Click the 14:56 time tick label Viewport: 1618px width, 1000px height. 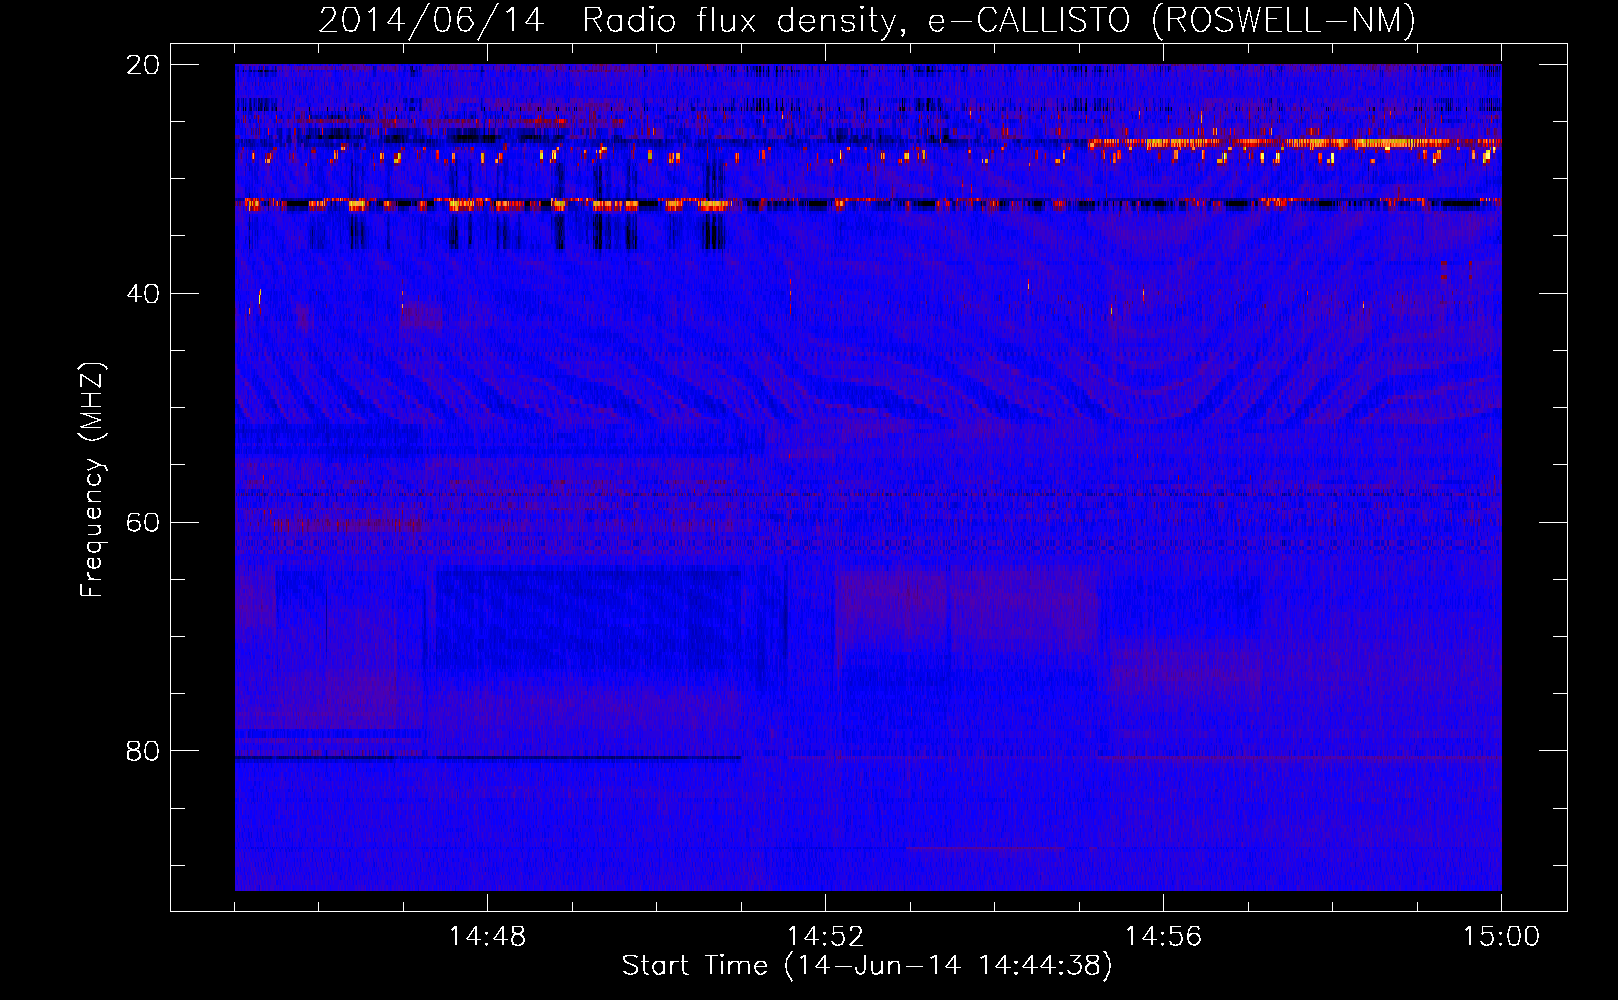coord(1163,937)
